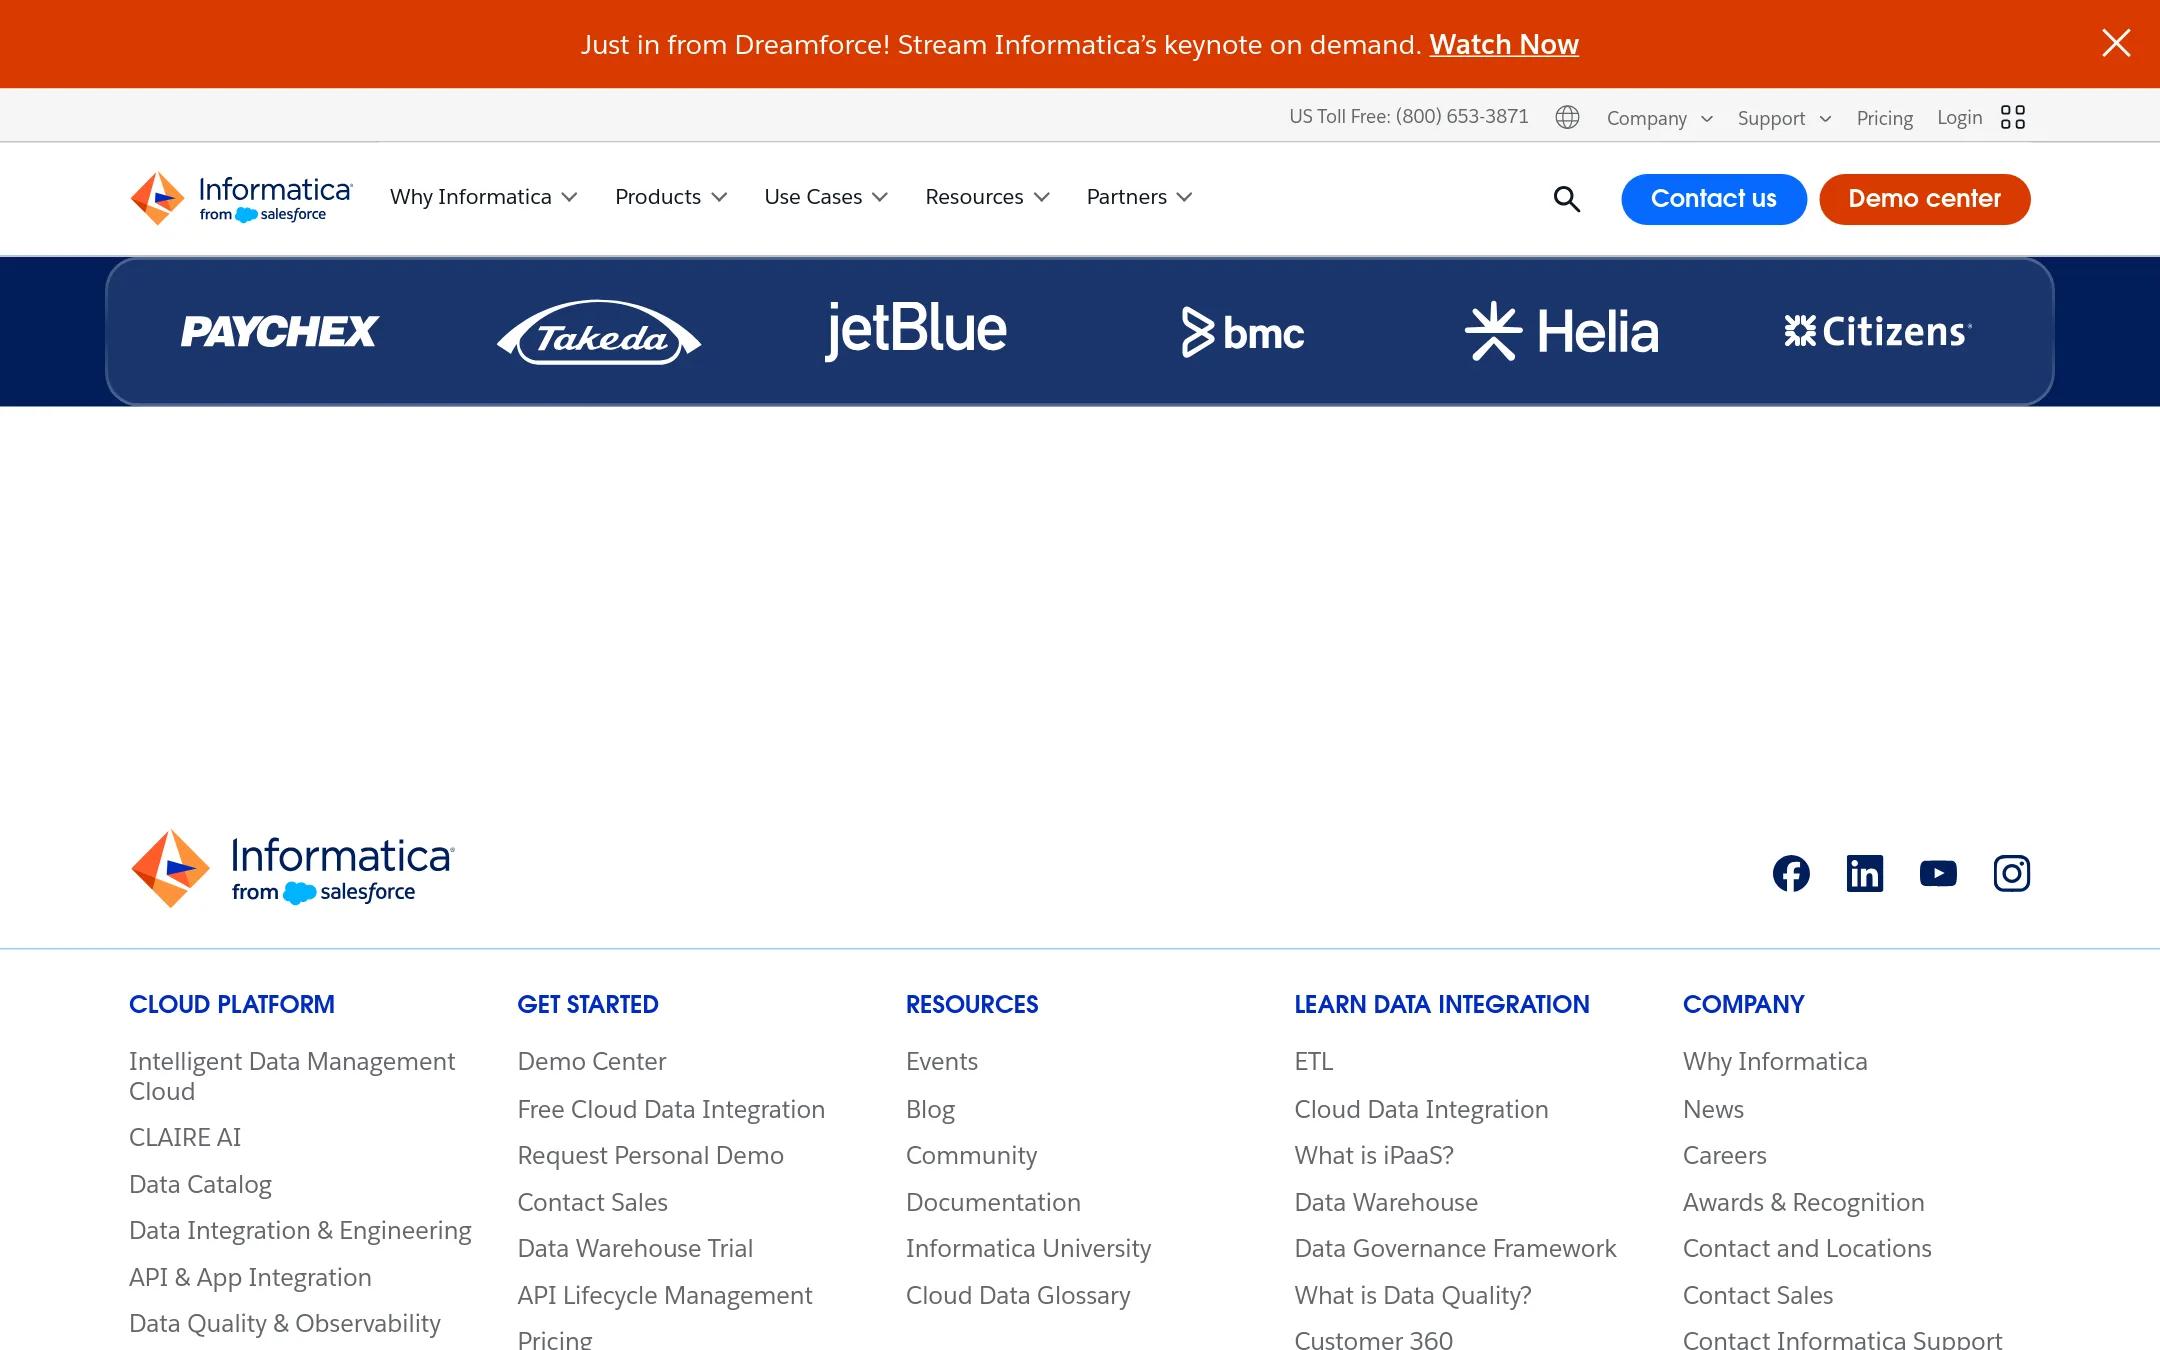Call the US toll free number

(1409, 117)
